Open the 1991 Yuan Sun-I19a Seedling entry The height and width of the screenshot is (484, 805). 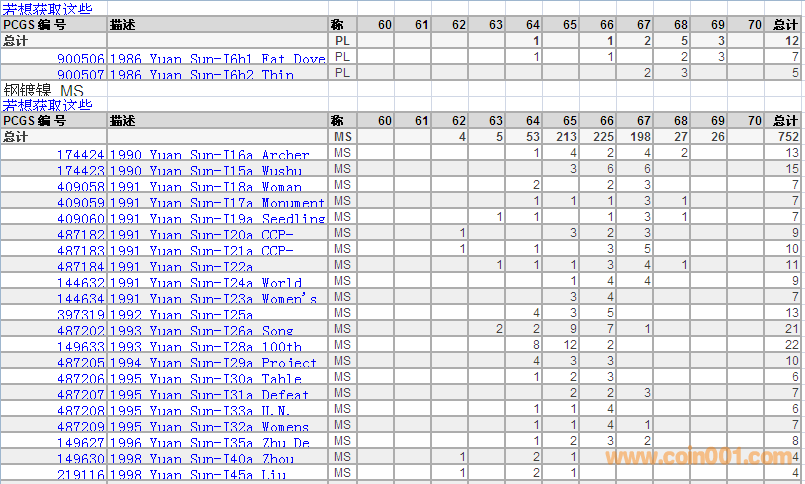coord(217,219)
